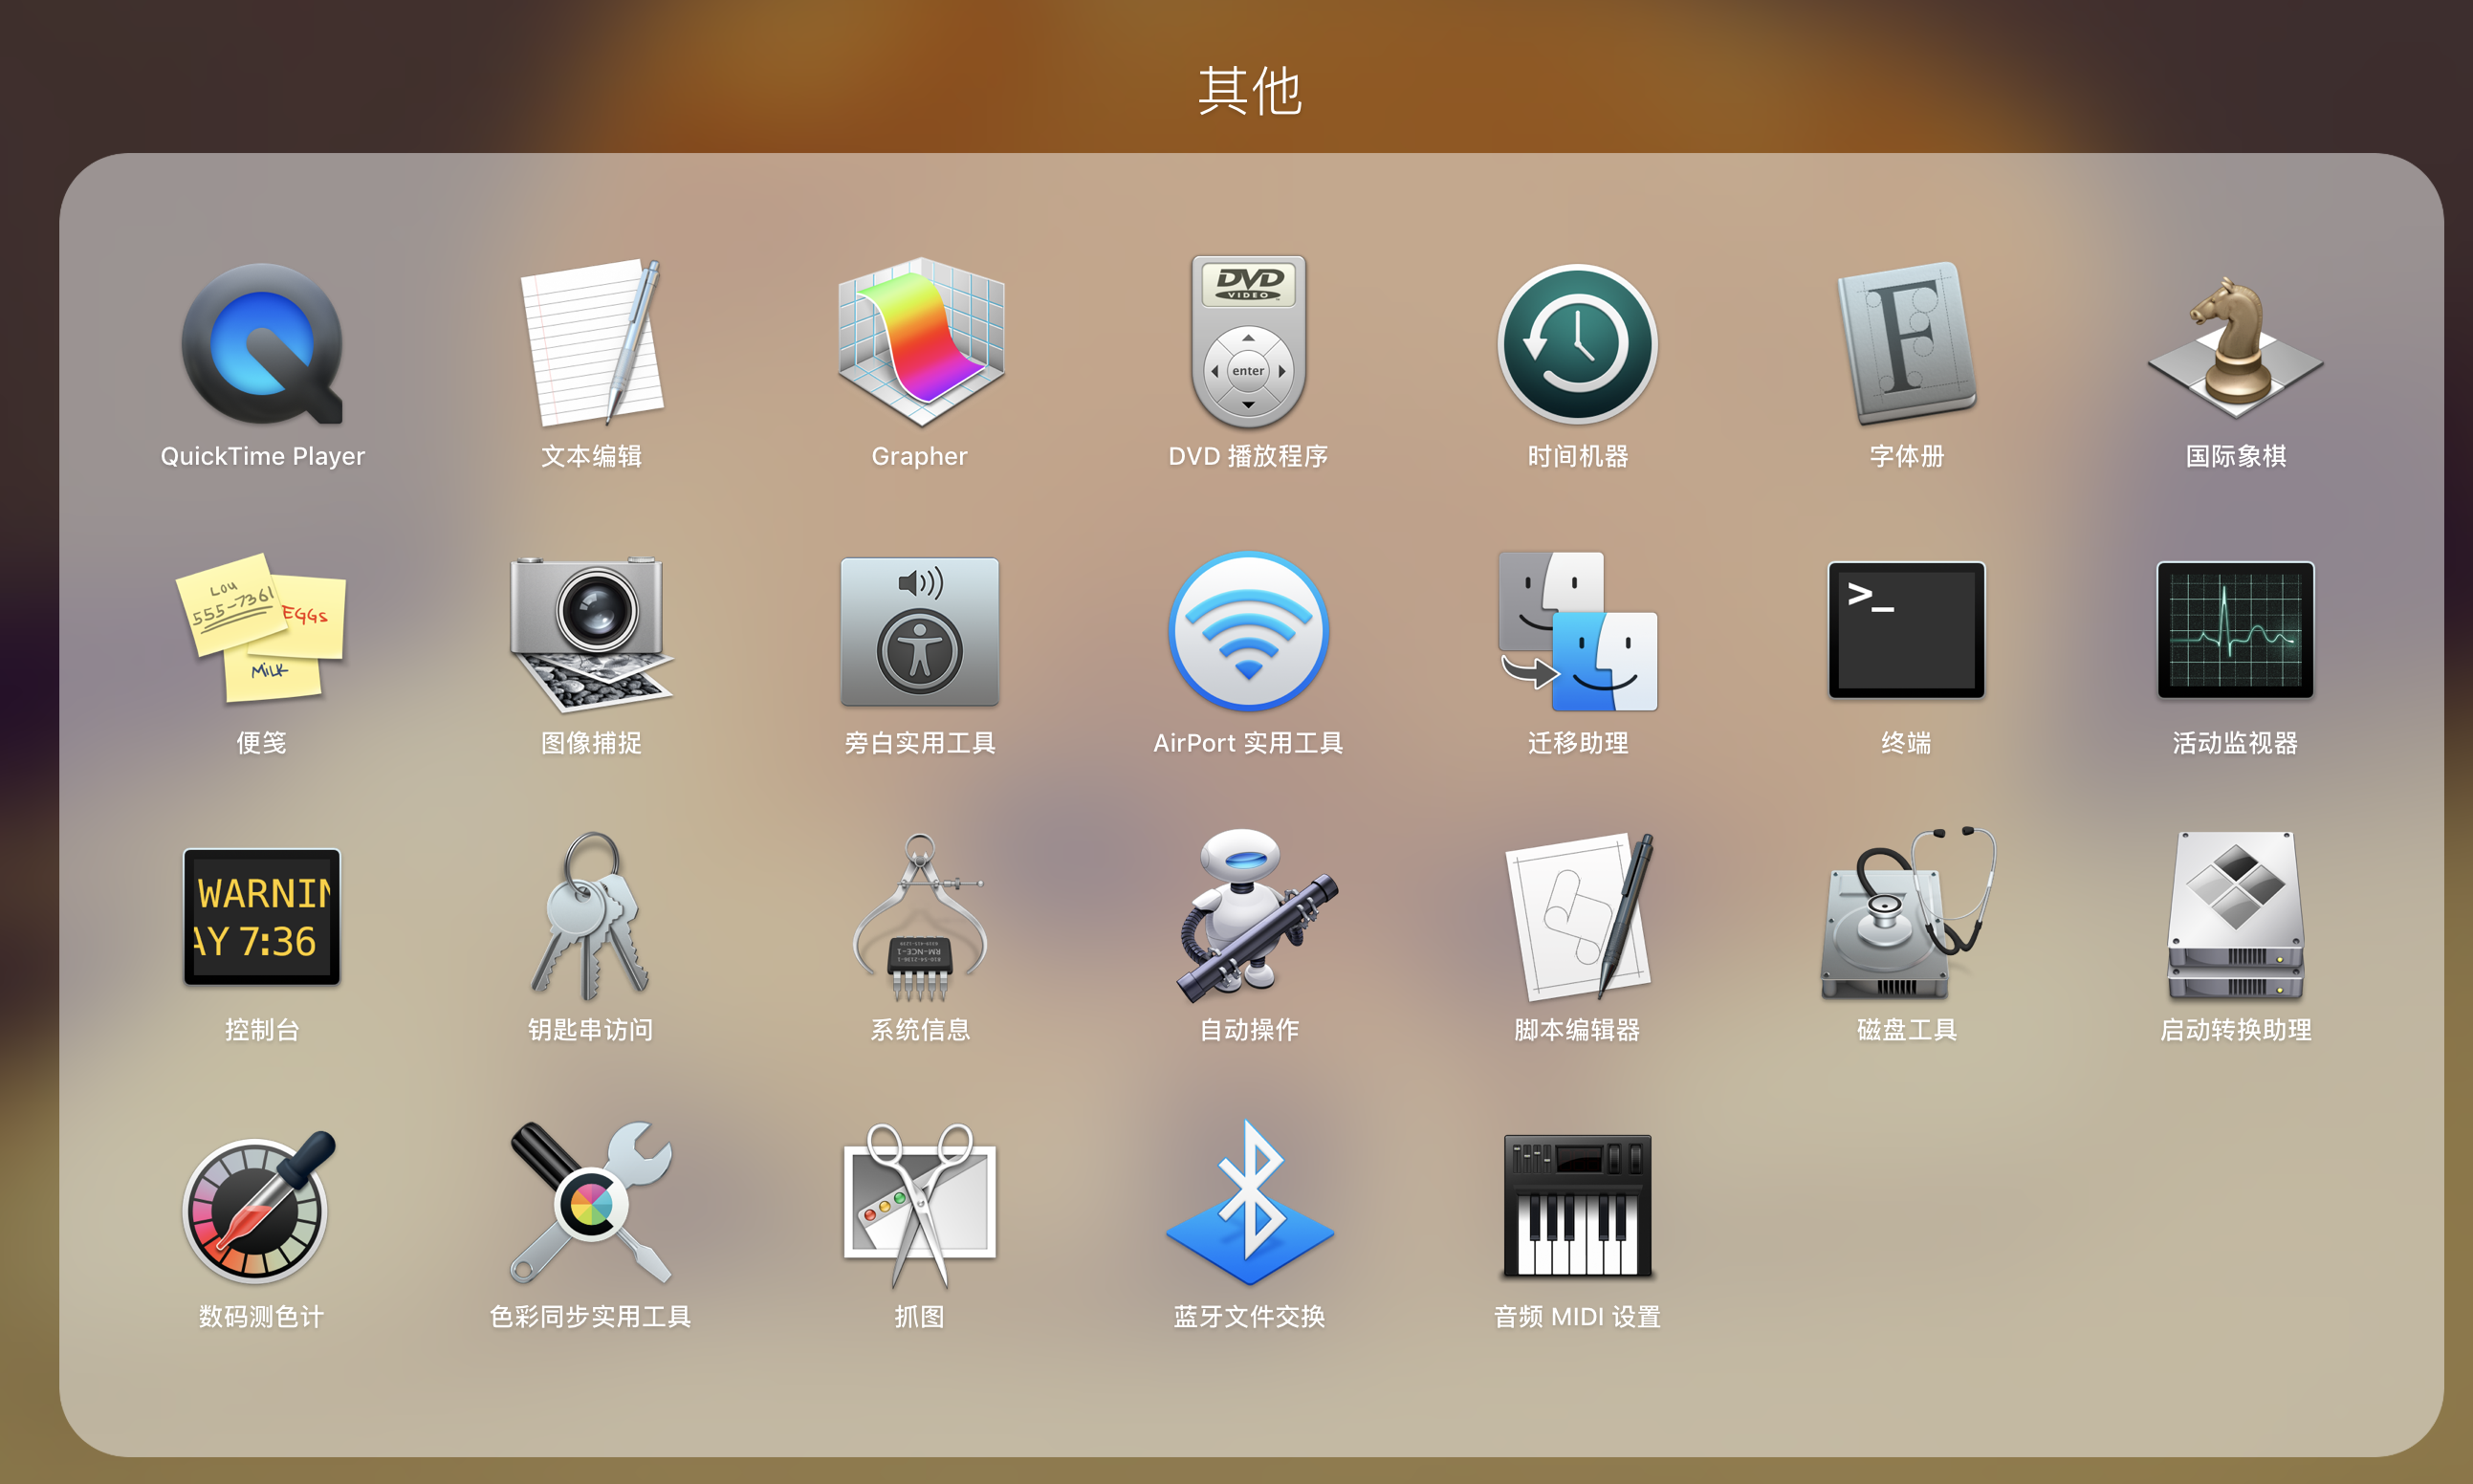
Task: Launch 控制台 warning log icon
Action: tap(262, 917)
